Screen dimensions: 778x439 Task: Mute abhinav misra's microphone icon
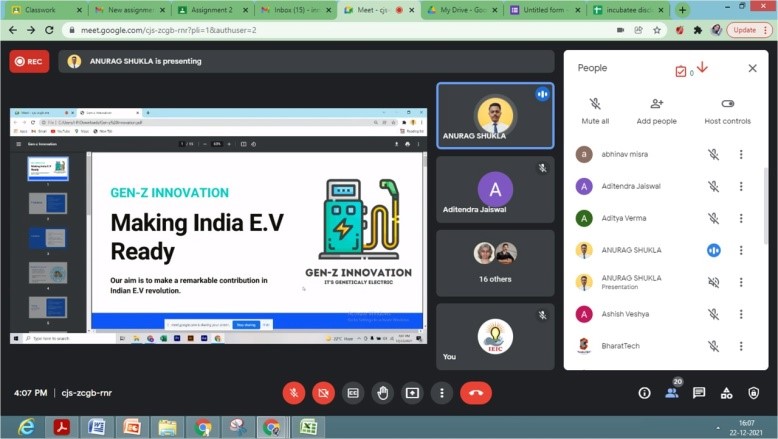(713, 154)
